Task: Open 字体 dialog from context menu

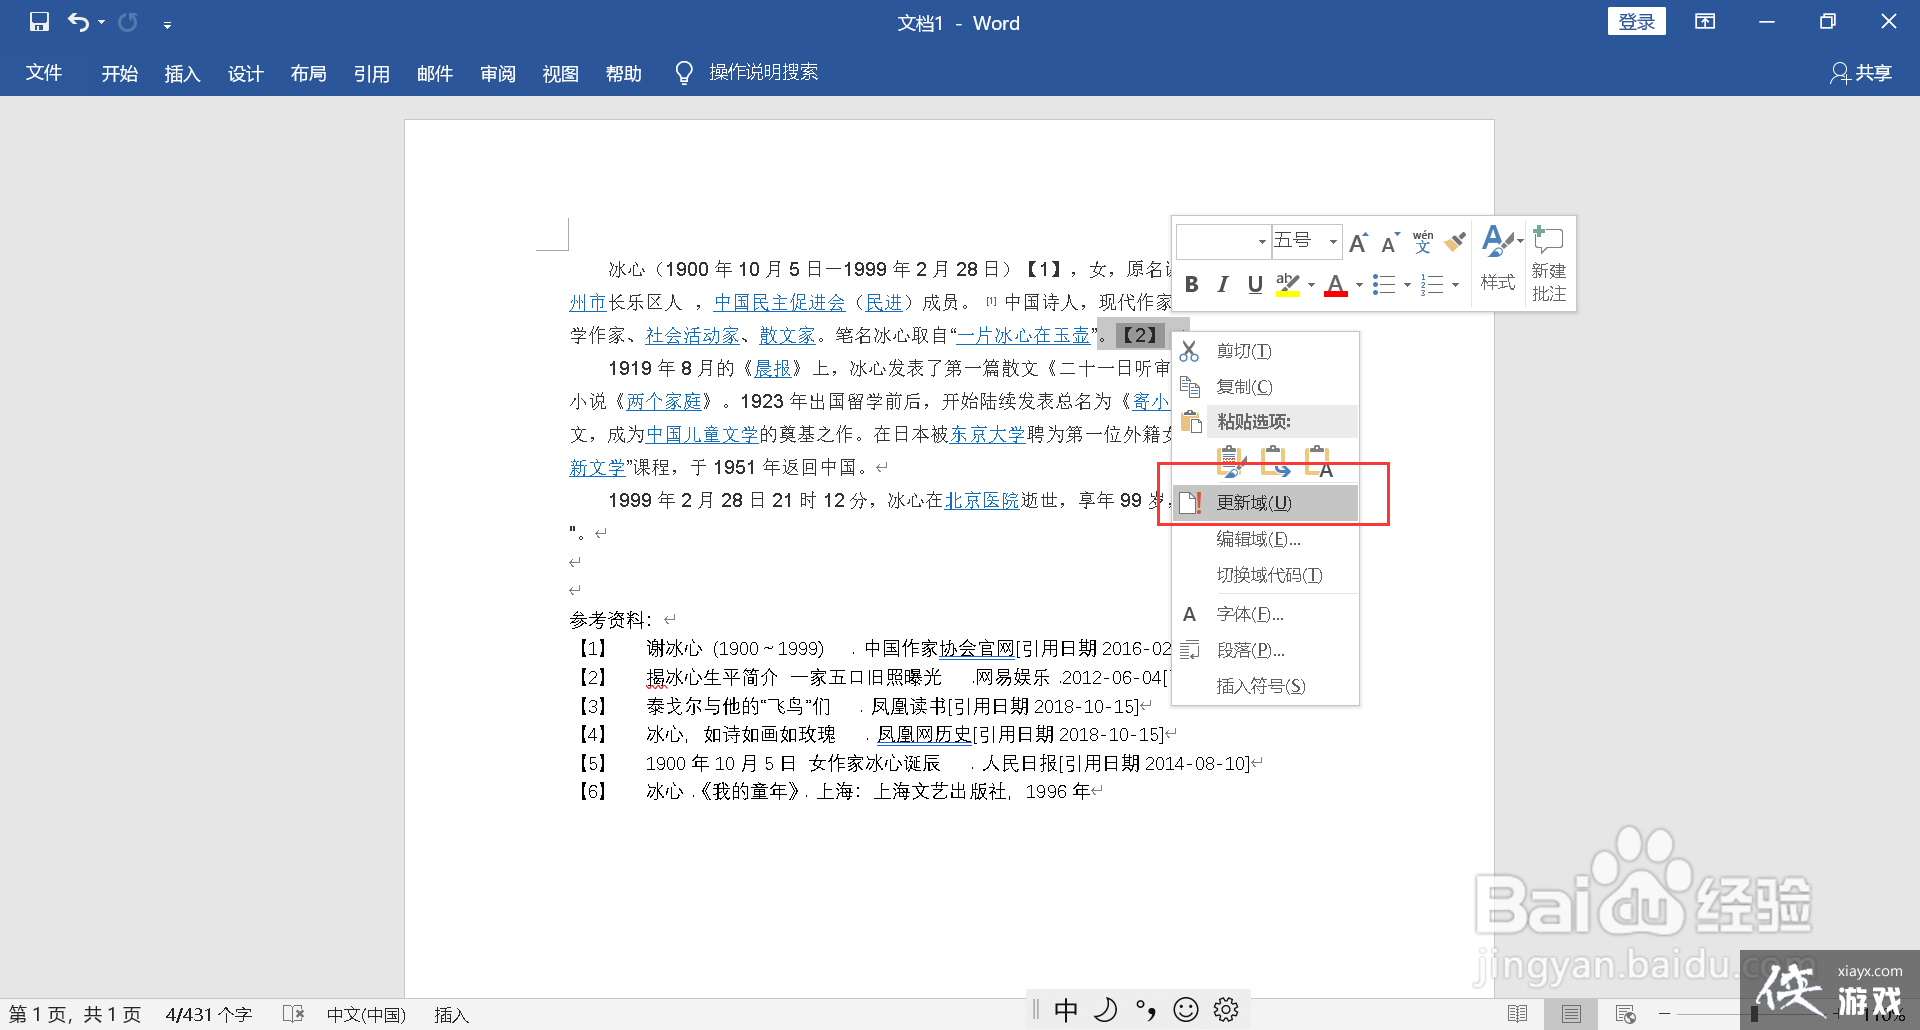Action: point(1265,614)
